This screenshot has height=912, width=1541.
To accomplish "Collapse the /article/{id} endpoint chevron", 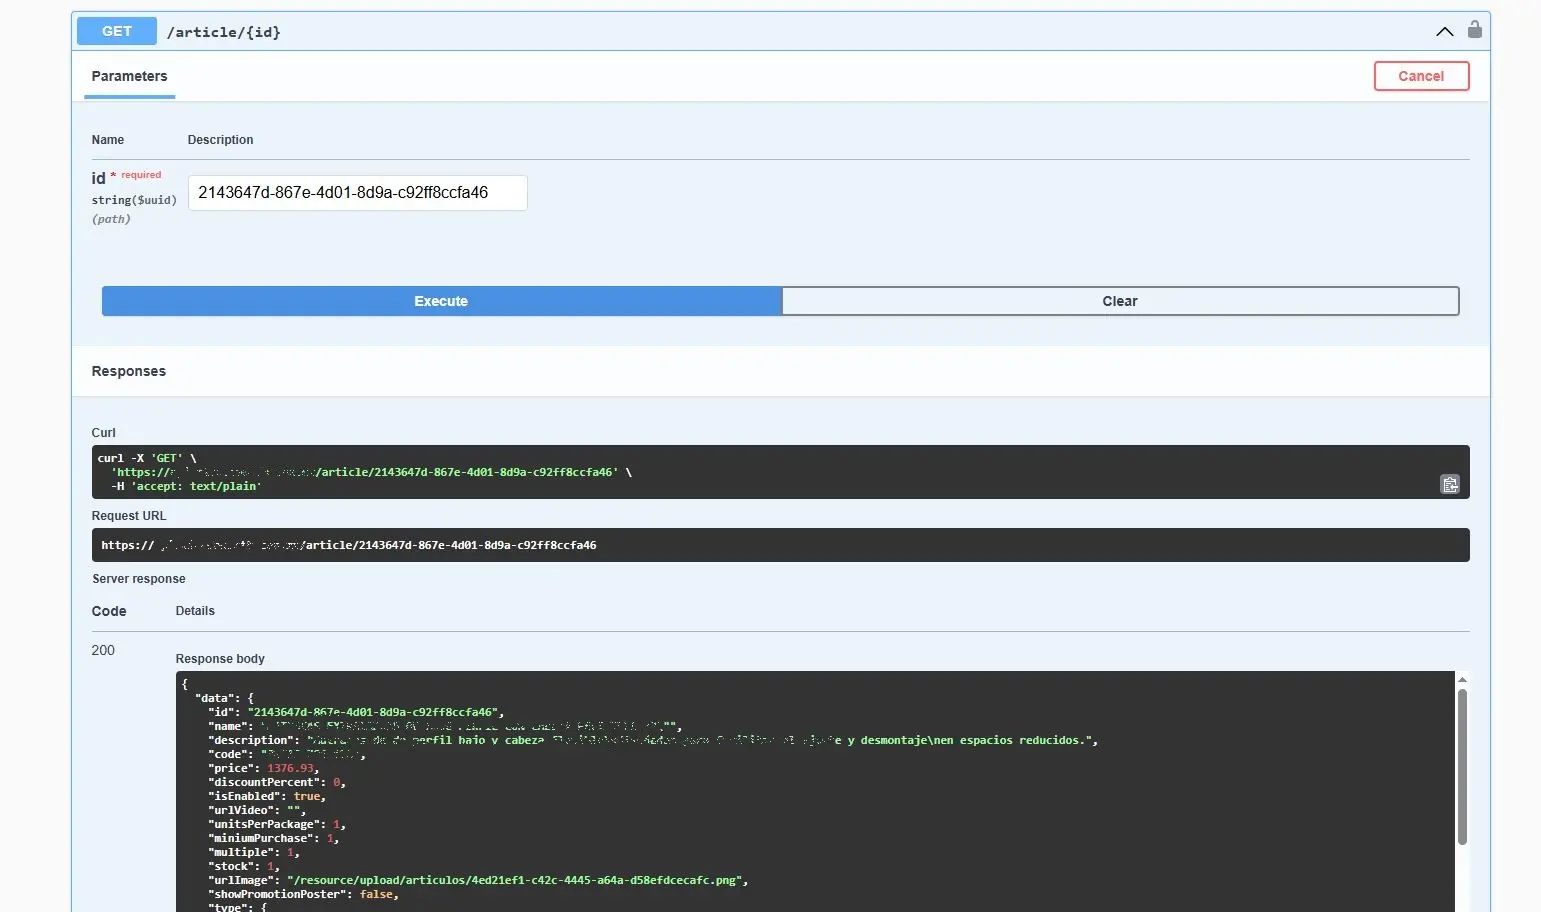I will 1444,32.
